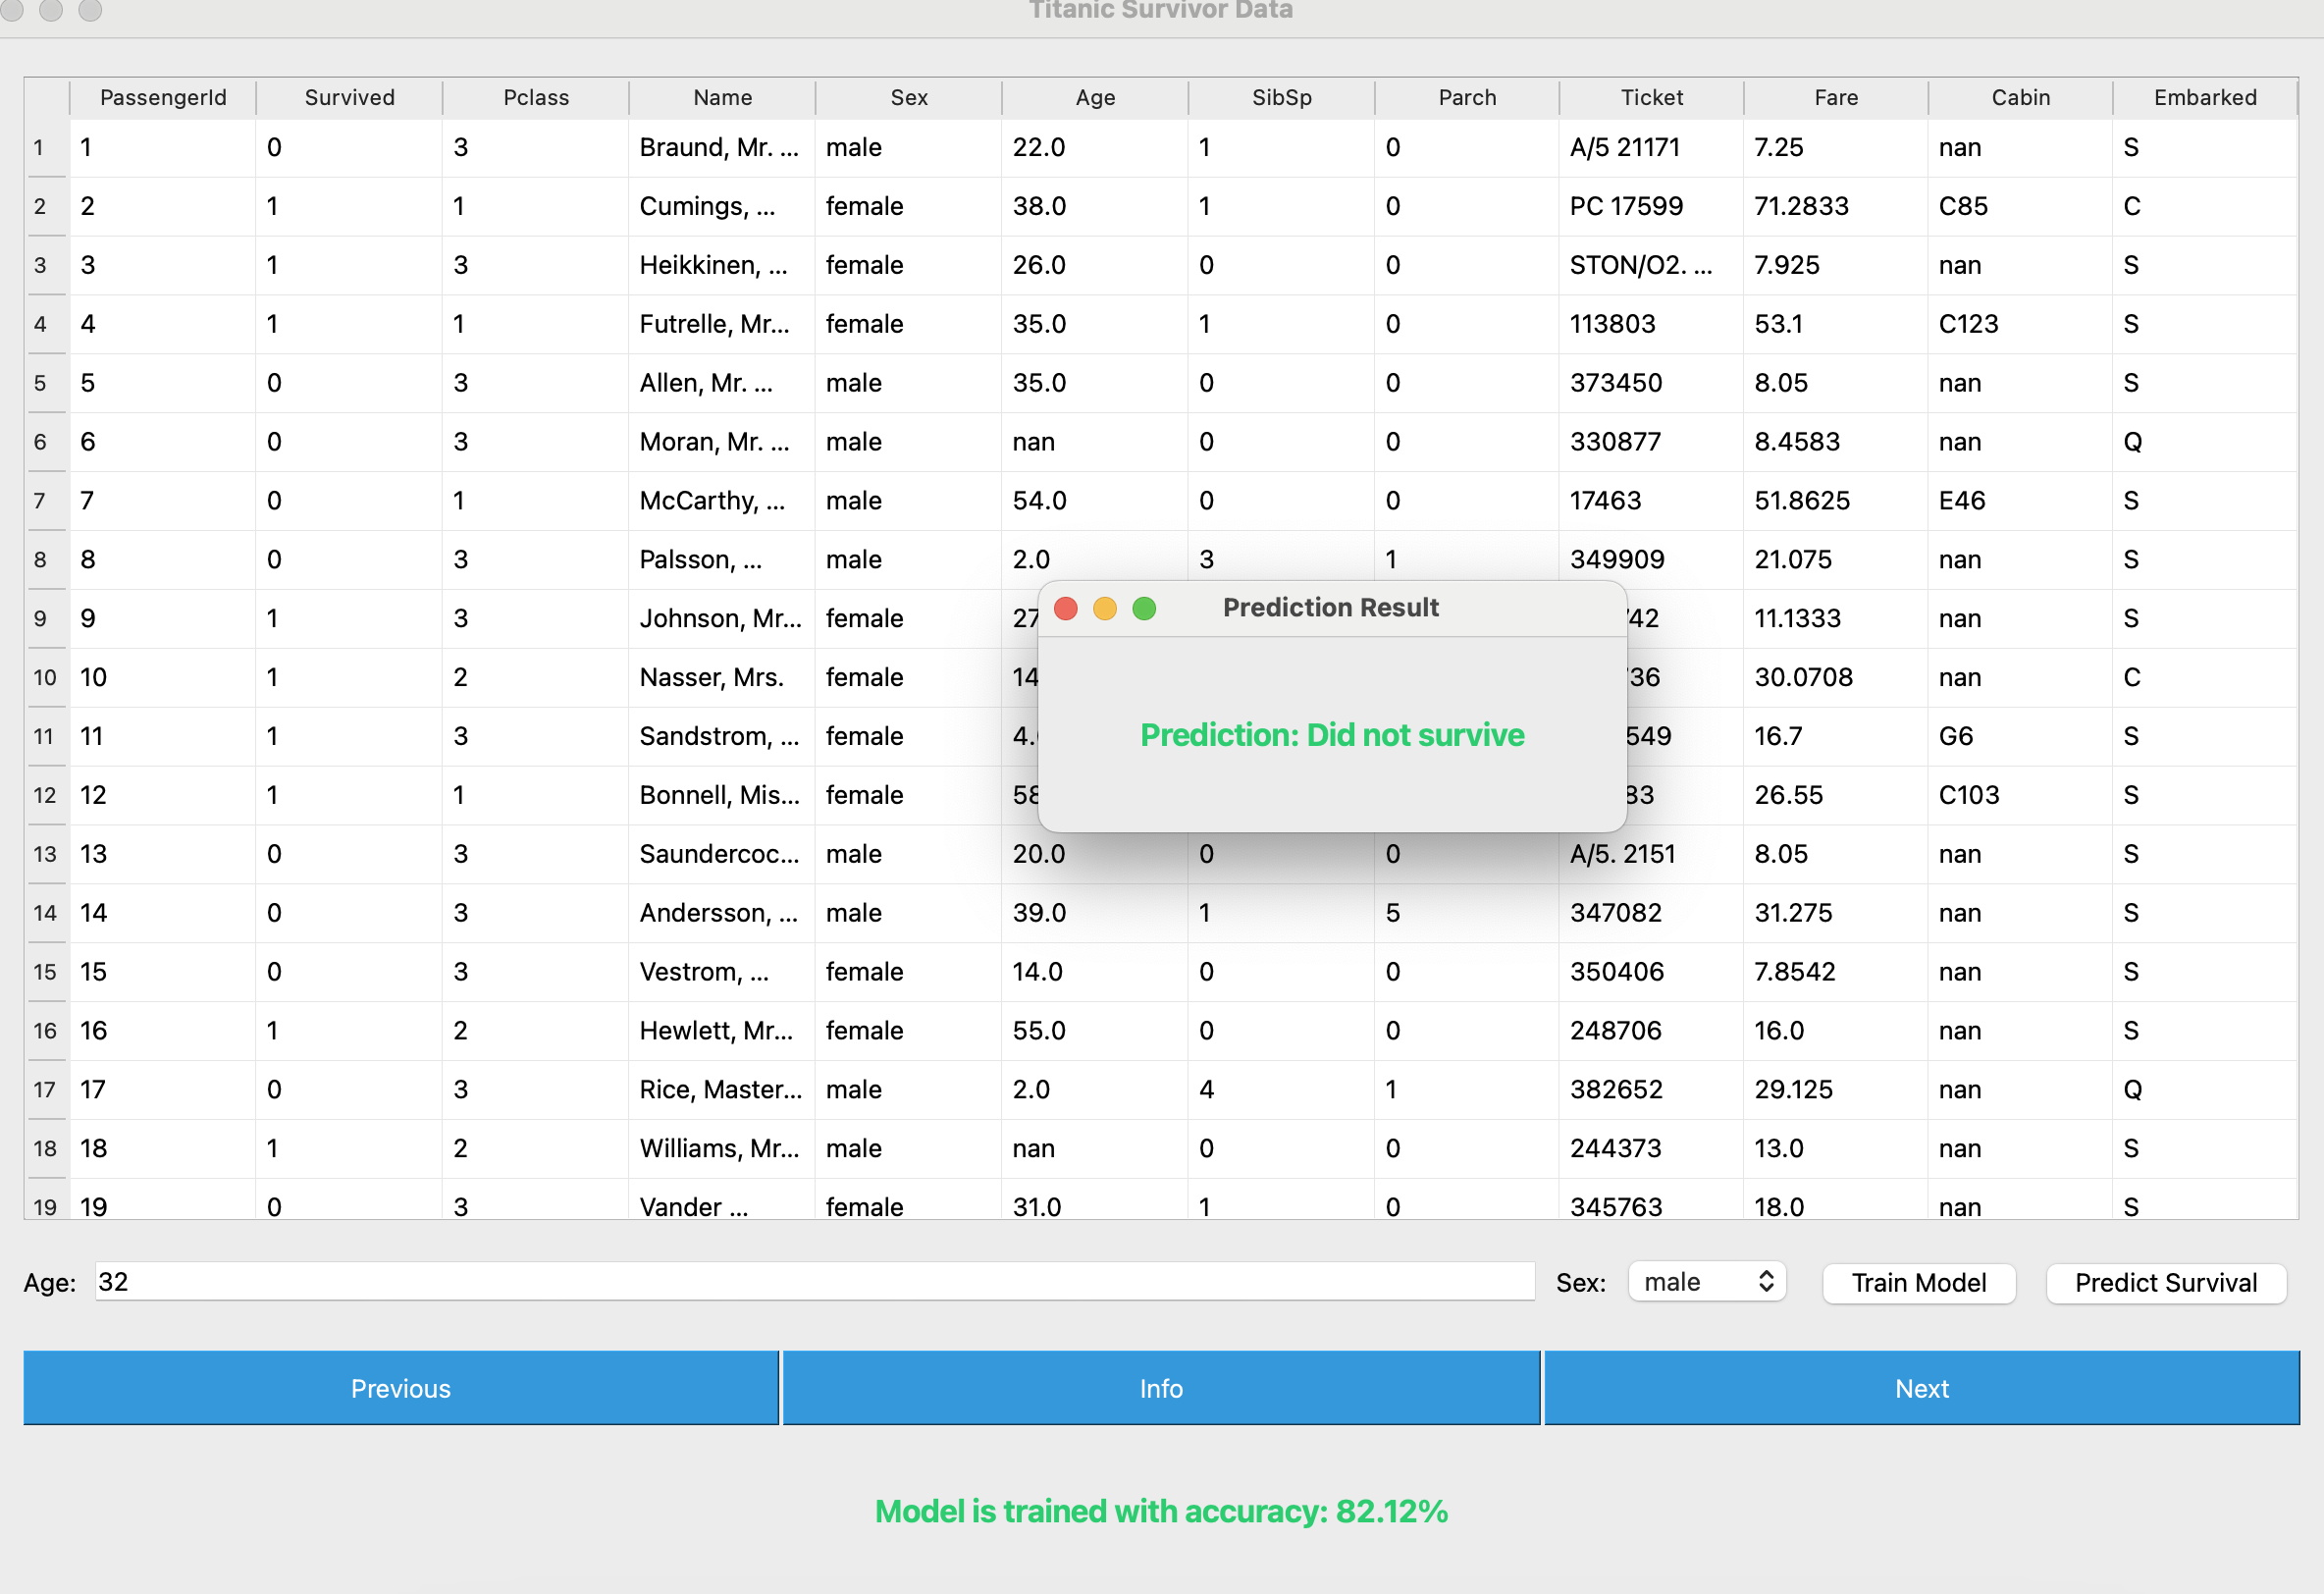This screenshot has width=2324, height=1594.
Task: Click the fare cell '71.2833'
Action: pyautogui.click(x=1836, y=207)
